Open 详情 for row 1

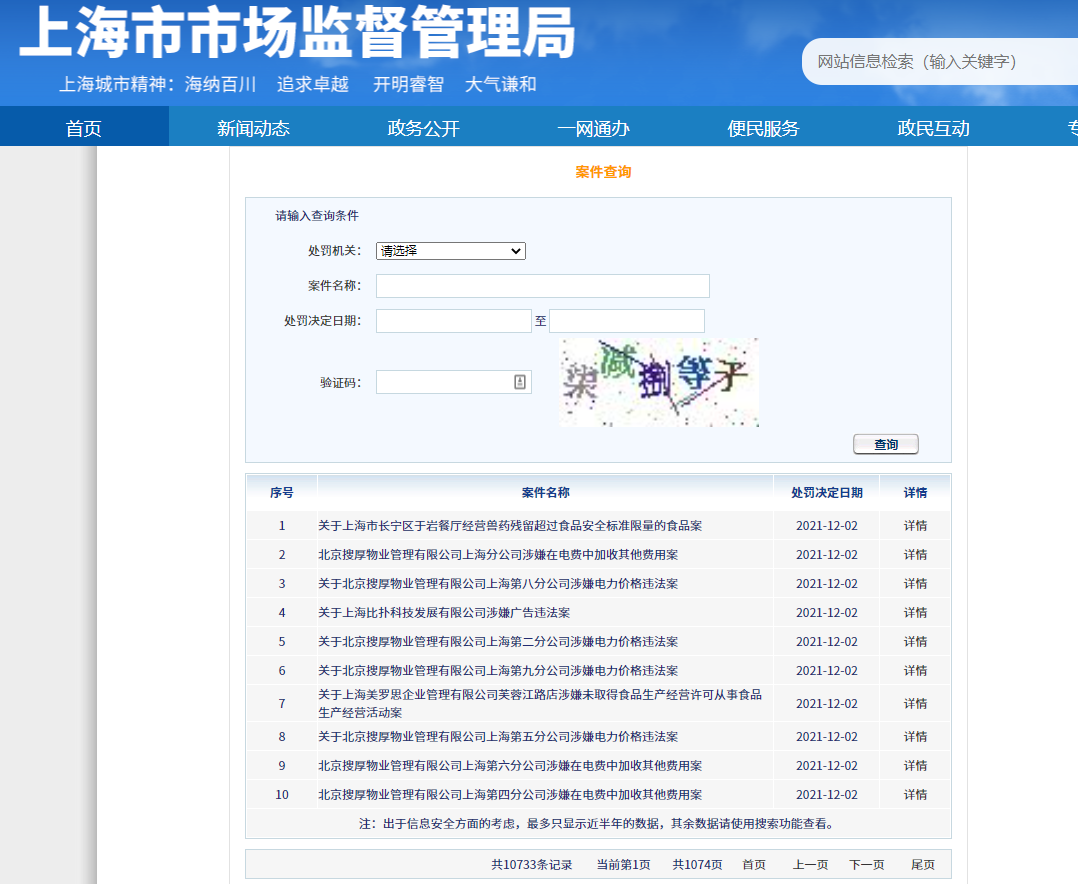point(915,526)
